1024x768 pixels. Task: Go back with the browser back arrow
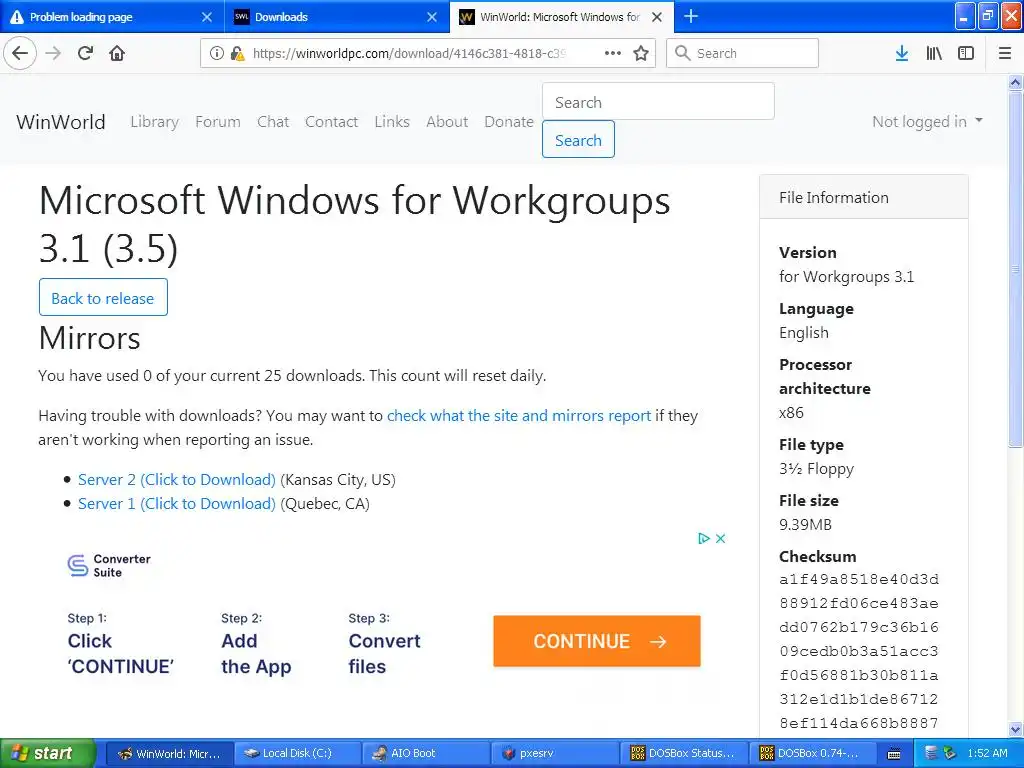[x=20, y=54]
